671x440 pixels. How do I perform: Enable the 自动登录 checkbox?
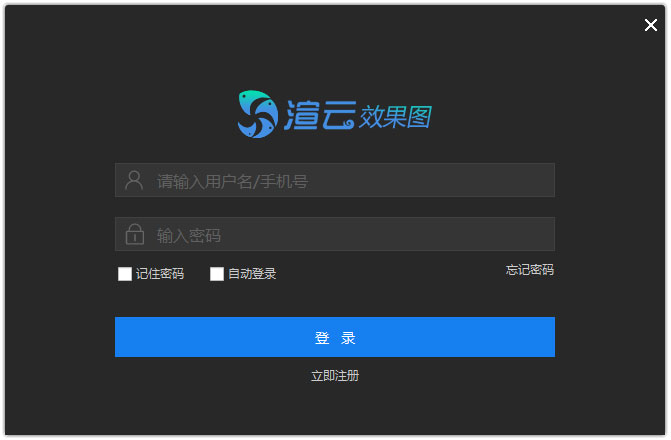(217, 274)
